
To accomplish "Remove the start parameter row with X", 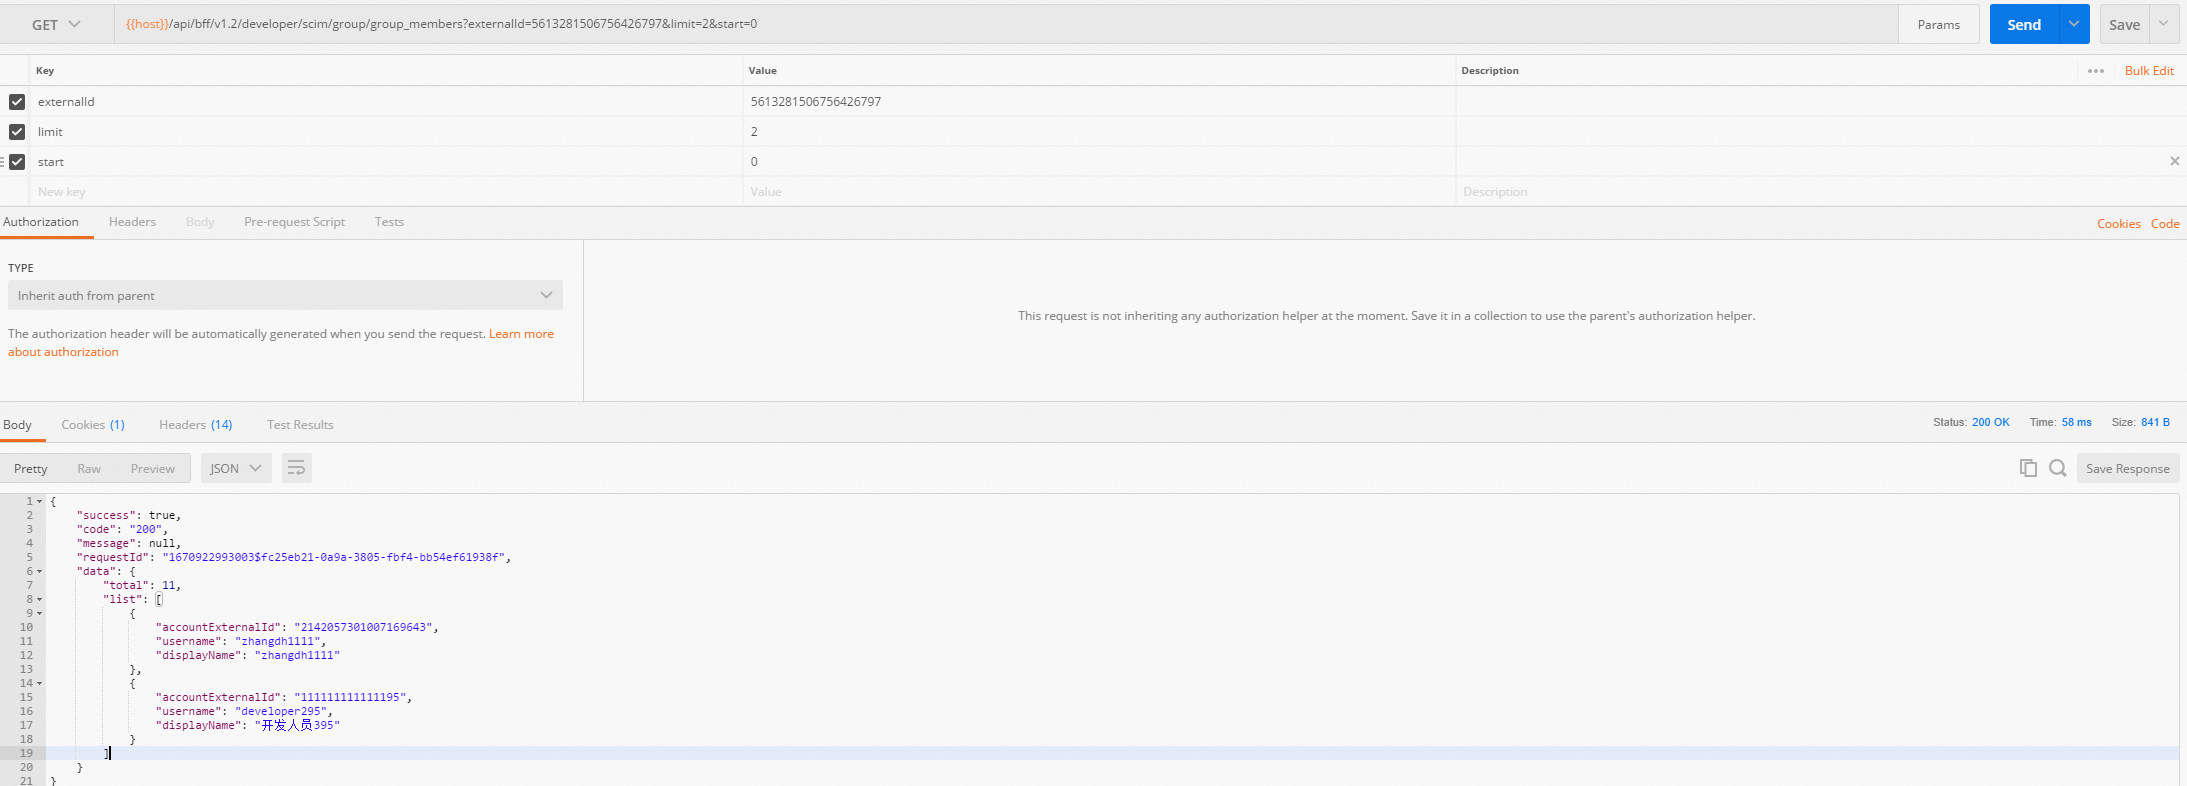I will 2174,161.
